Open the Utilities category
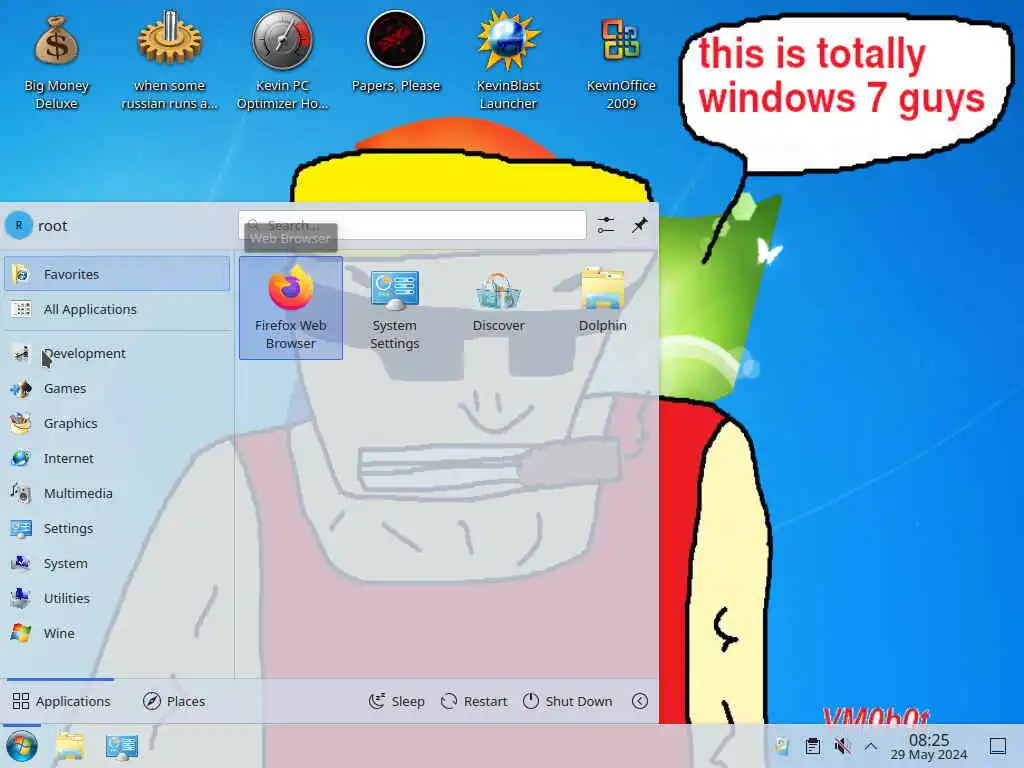 (x=117, y=598)
